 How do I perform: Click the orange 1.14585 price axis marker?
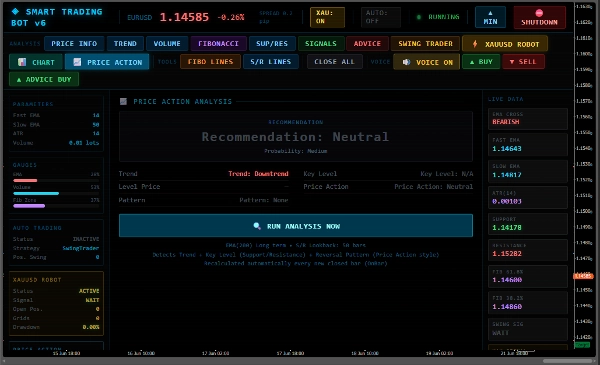tap(583, 275)
